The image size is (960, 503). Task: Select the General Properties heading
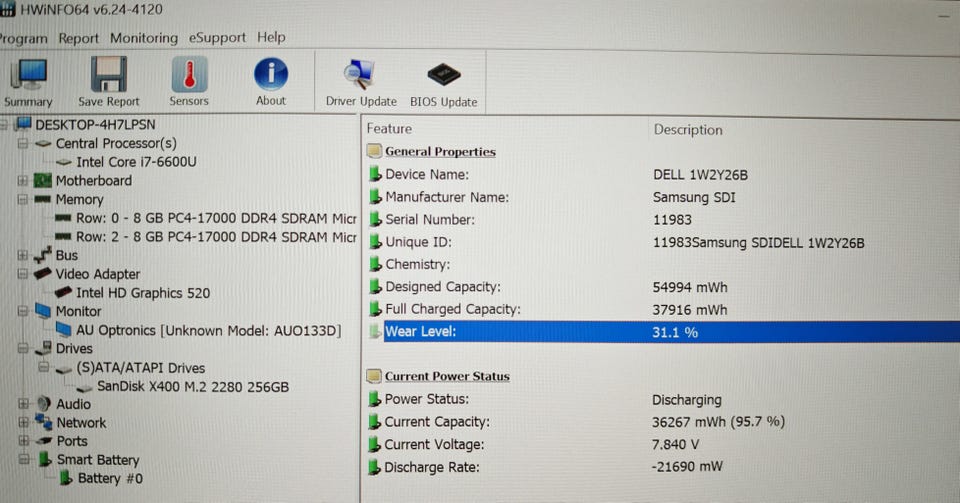tap(440, 152)
